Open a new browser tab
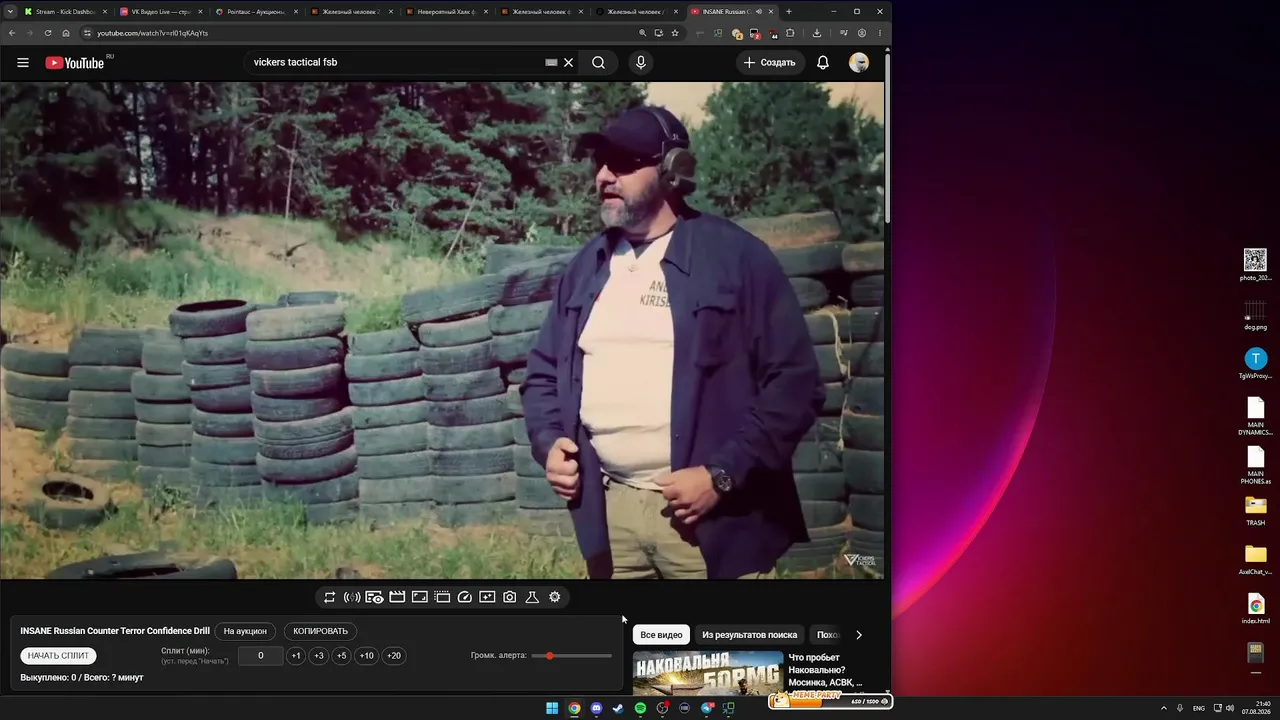Screen dimensions: 1280x720 coord(789,12)
